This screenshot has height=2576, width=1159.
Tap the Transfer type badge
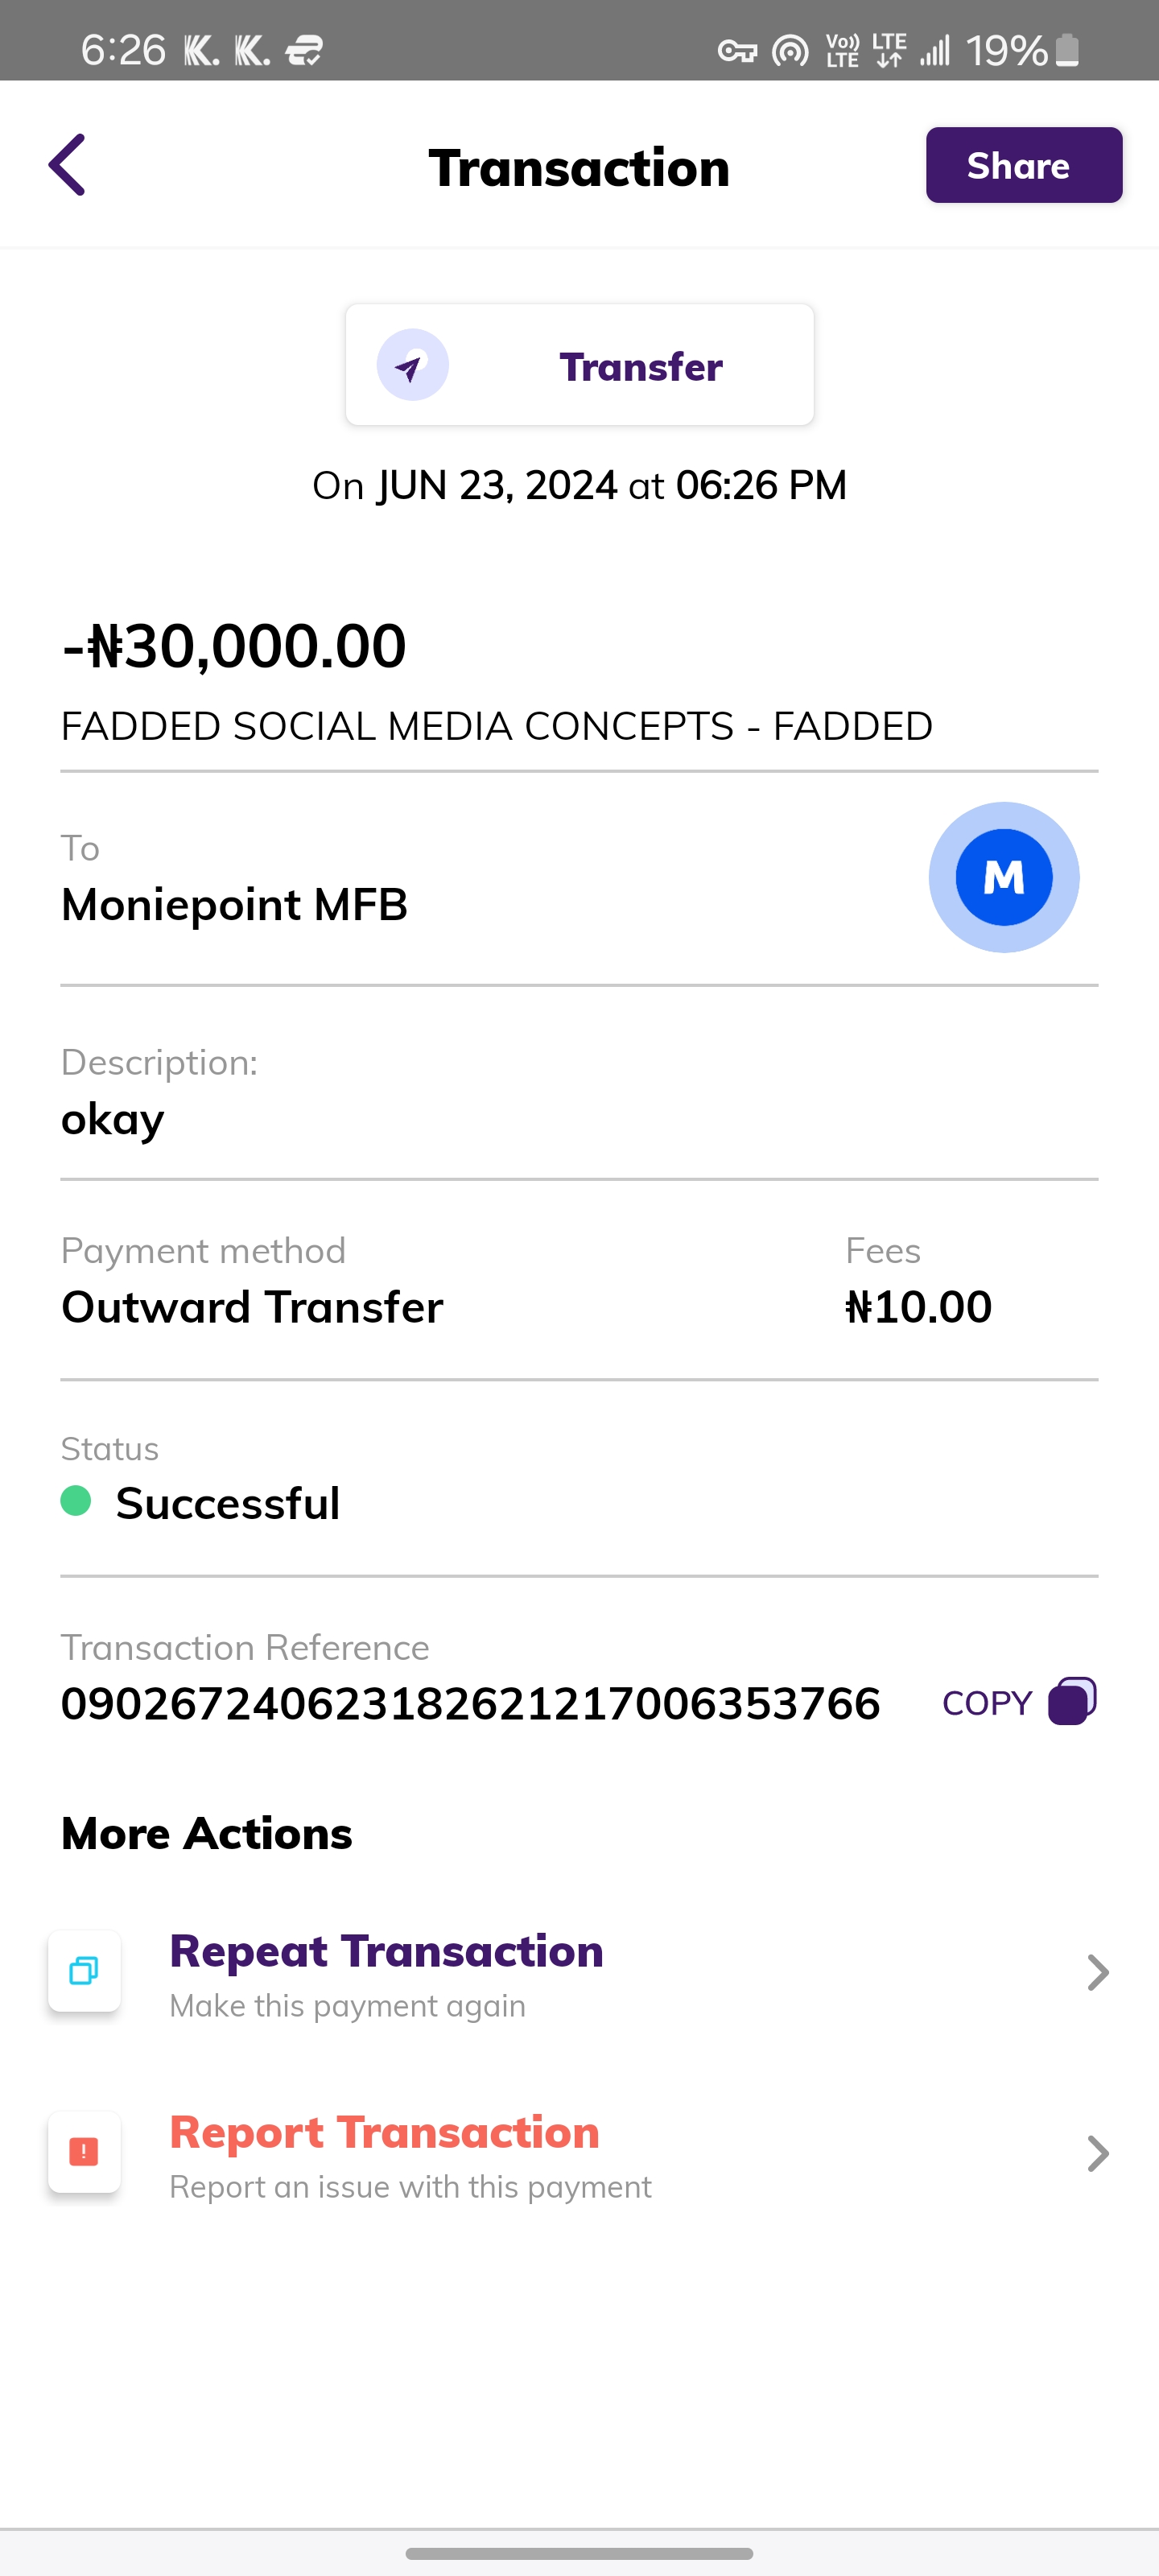579,366
